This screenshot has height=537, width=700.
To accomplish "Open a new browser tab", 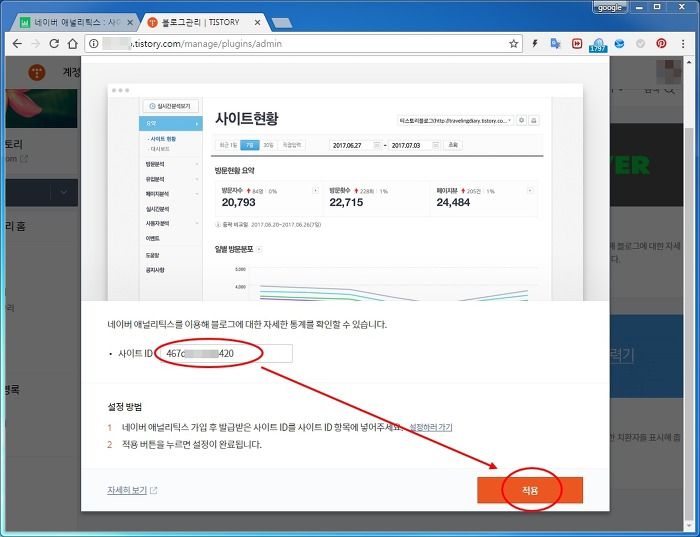I will (282, 23).
